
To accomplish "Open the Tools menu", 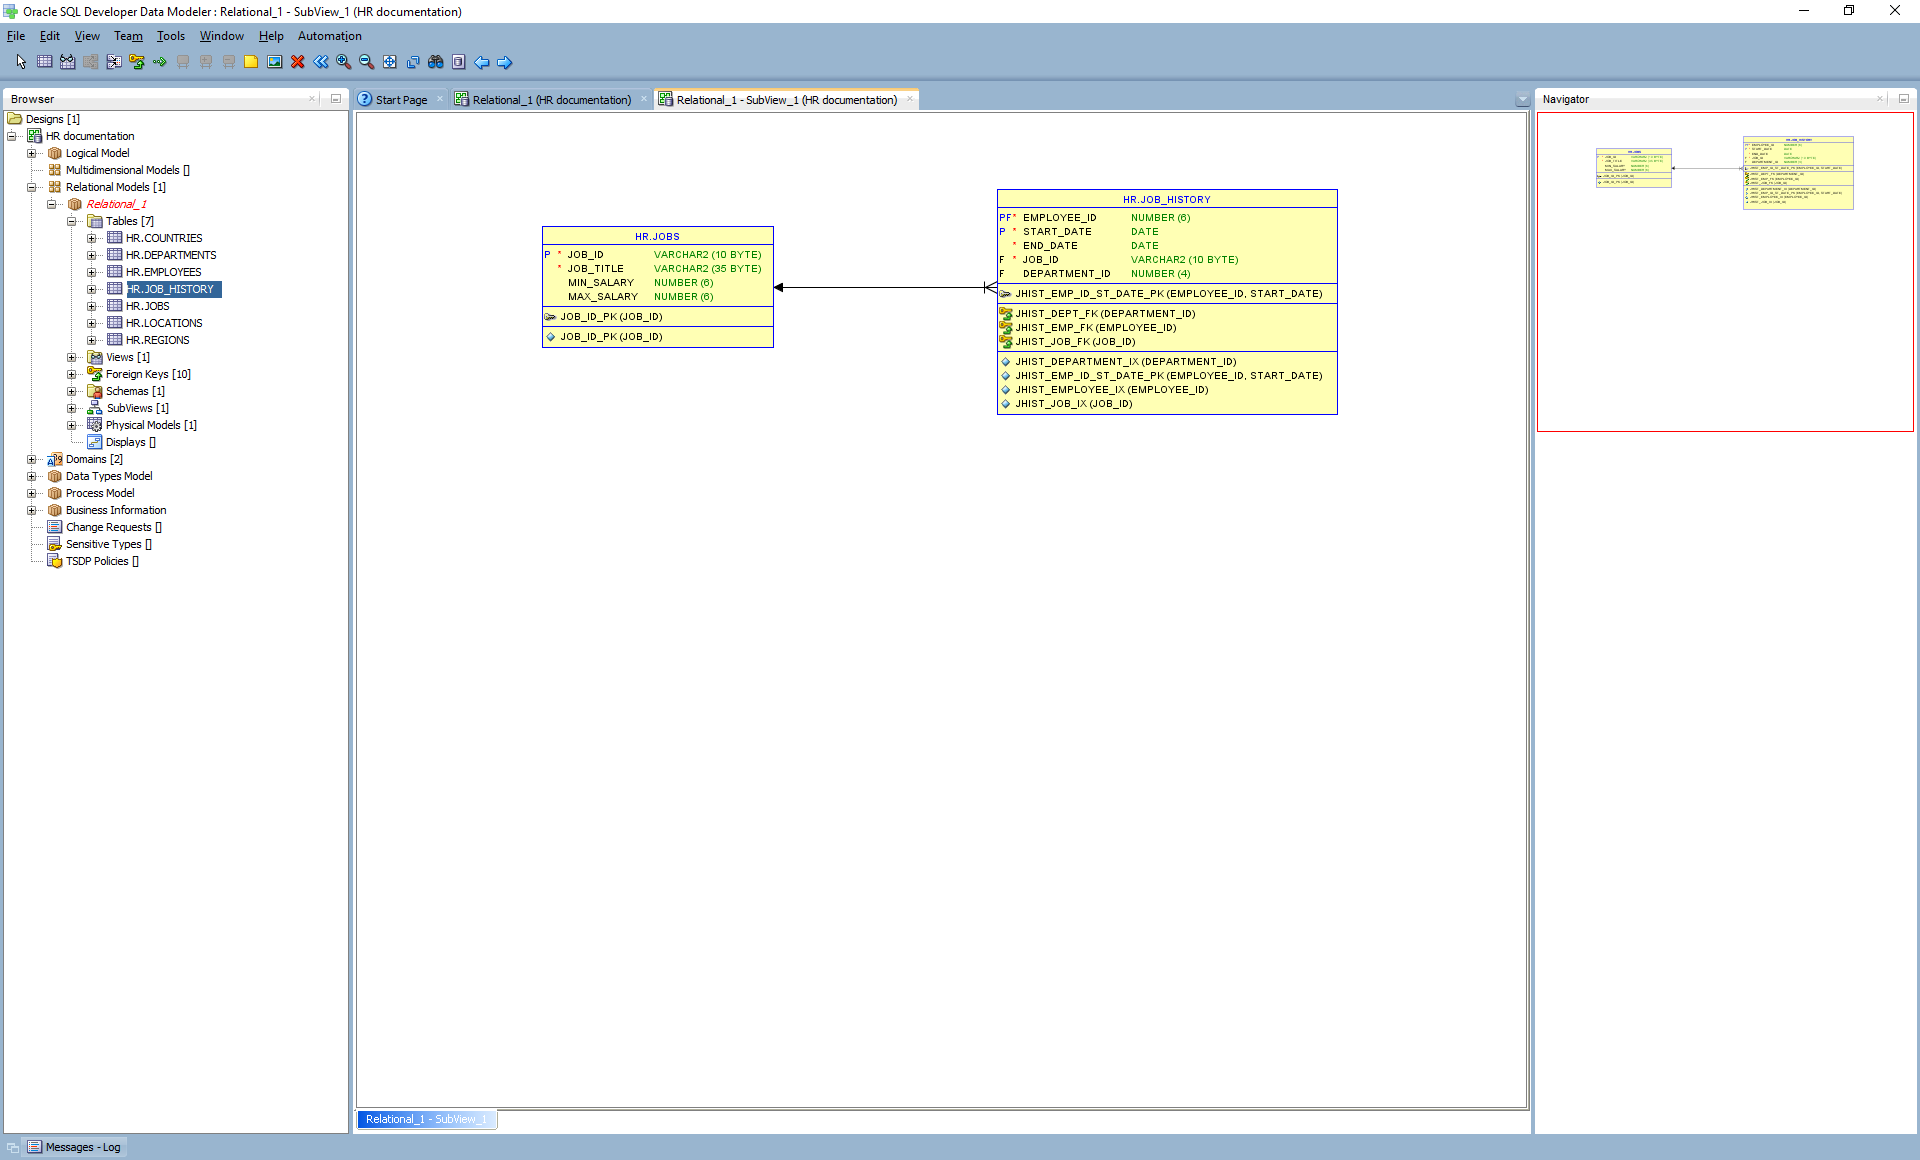I will pos(170,36).
